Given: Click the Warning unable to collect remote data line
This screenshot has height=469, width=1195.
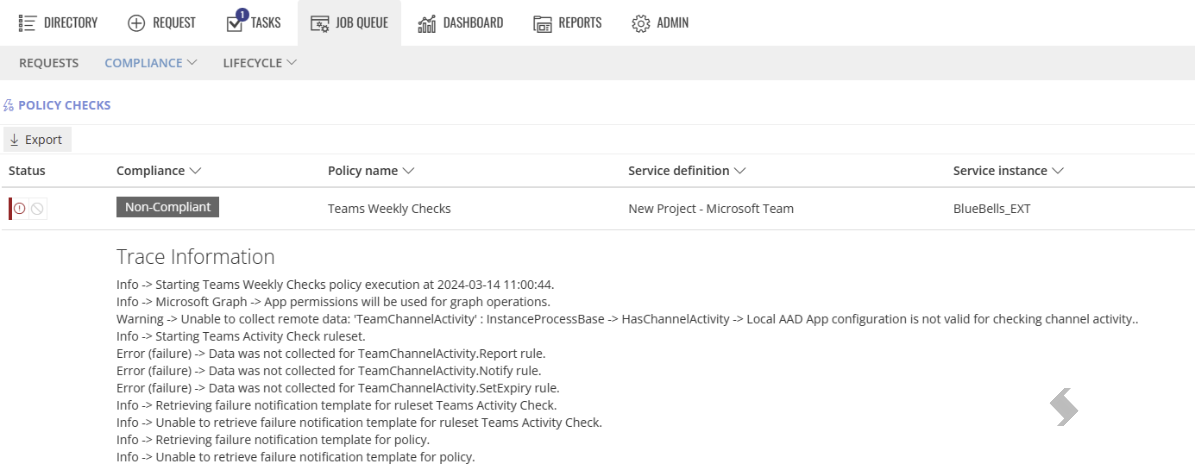Looking at the screenshot, I should (x=627, y=319).
